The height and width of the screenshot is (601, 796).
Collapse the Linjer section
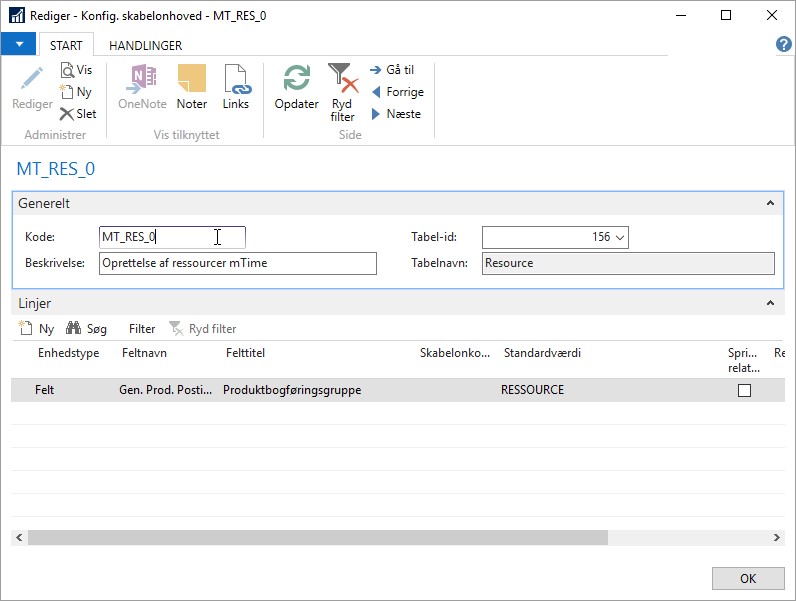770,303
